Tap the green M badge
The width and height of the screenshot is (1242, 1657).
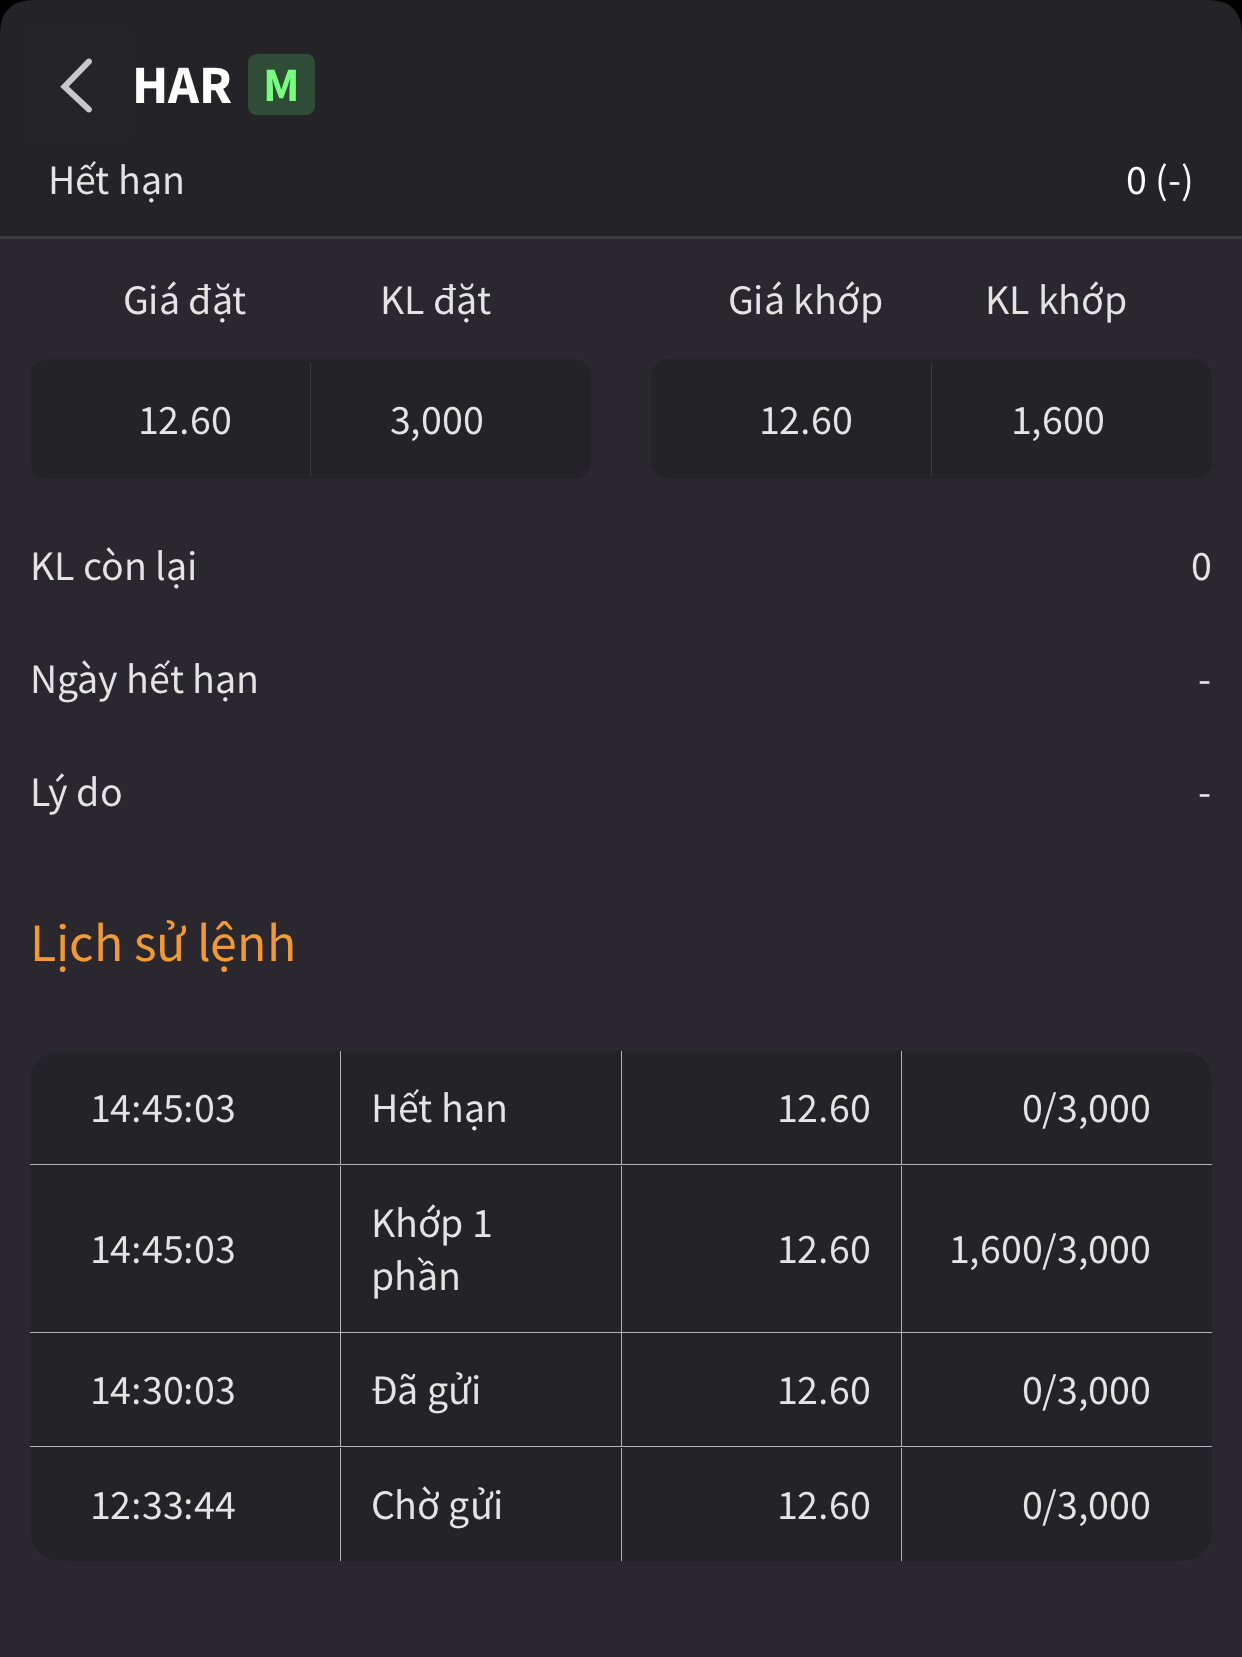[281, 86]
